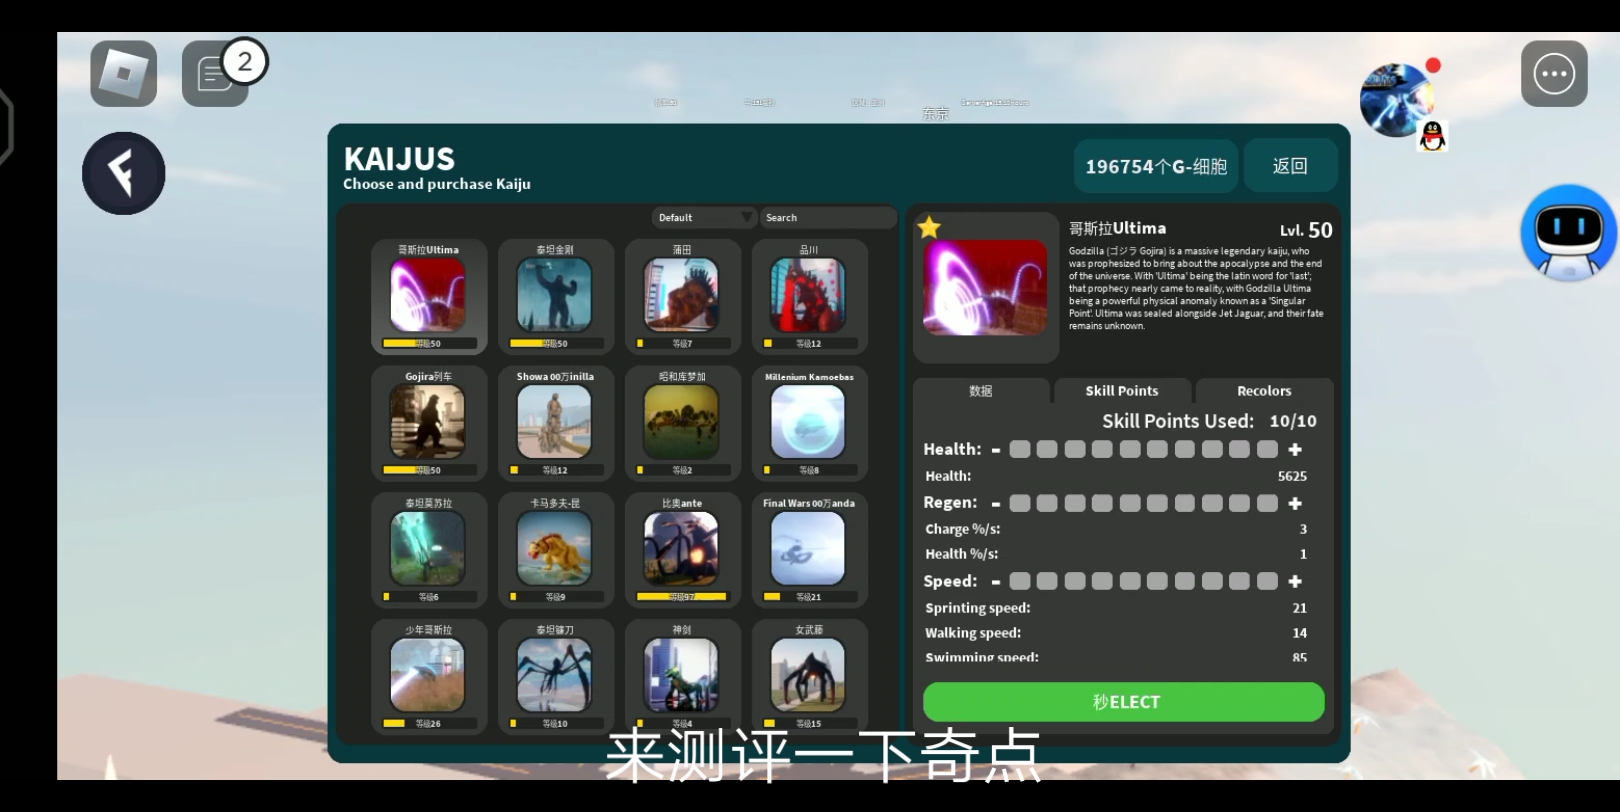The image size is (1620, 812).
Task: Select the 比奥ante kaiju card
Action: point(682,550)
